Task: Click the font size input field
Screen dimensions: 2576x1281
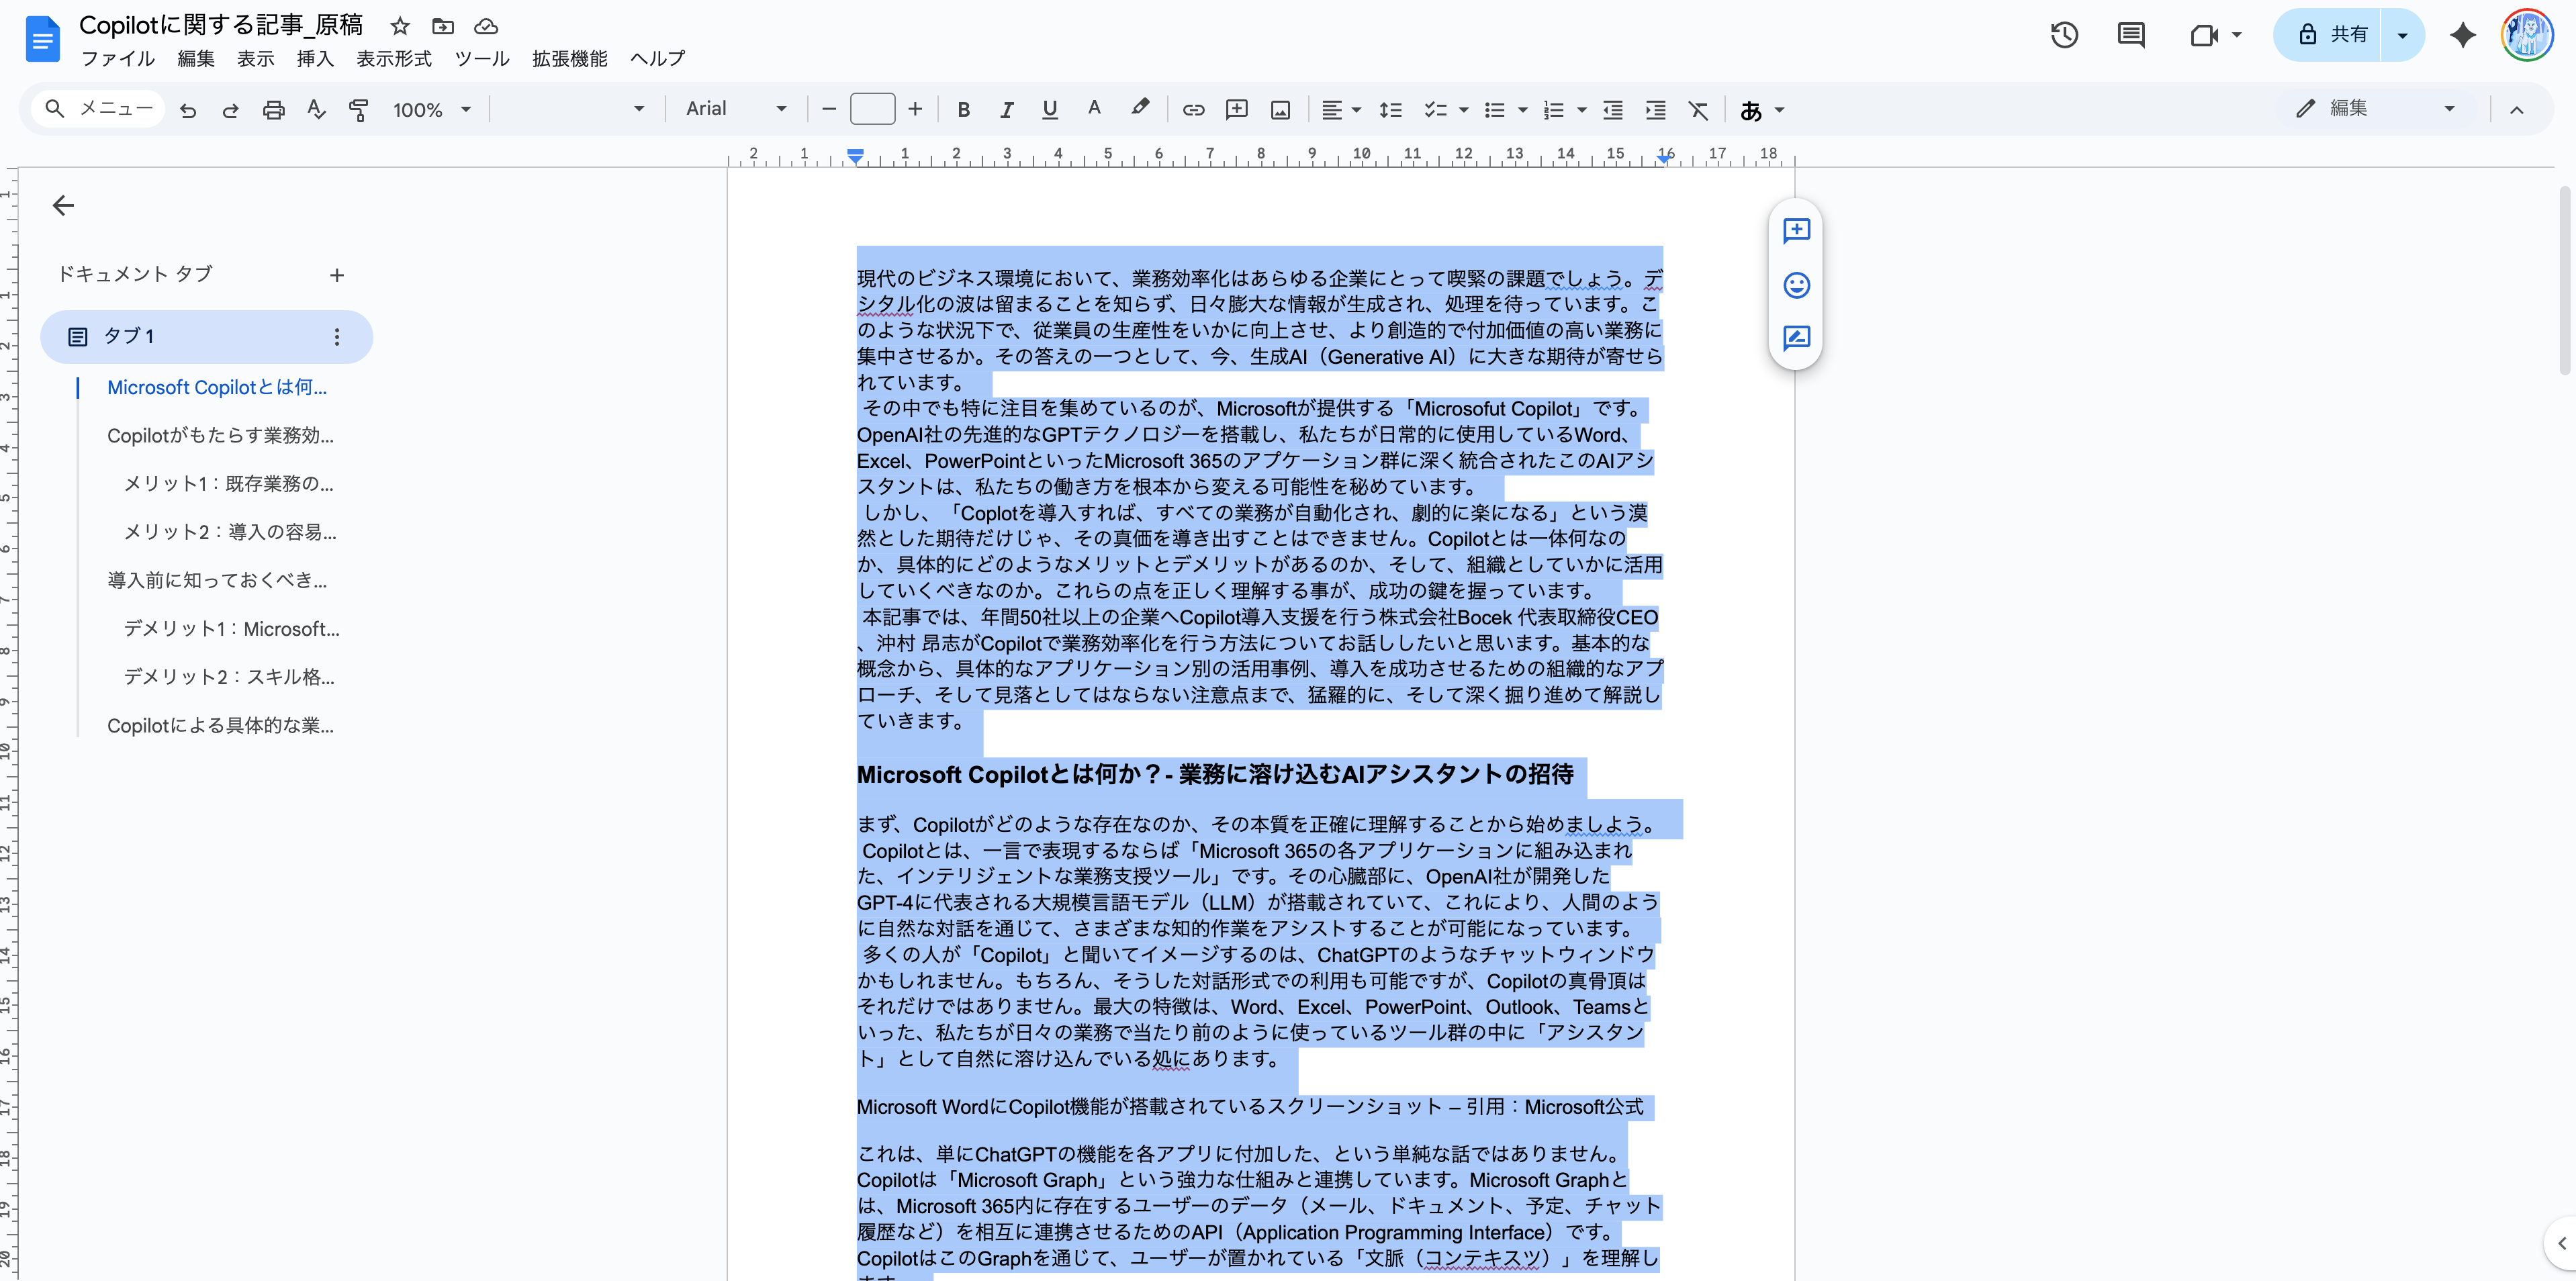Action: tap(871, 109)
